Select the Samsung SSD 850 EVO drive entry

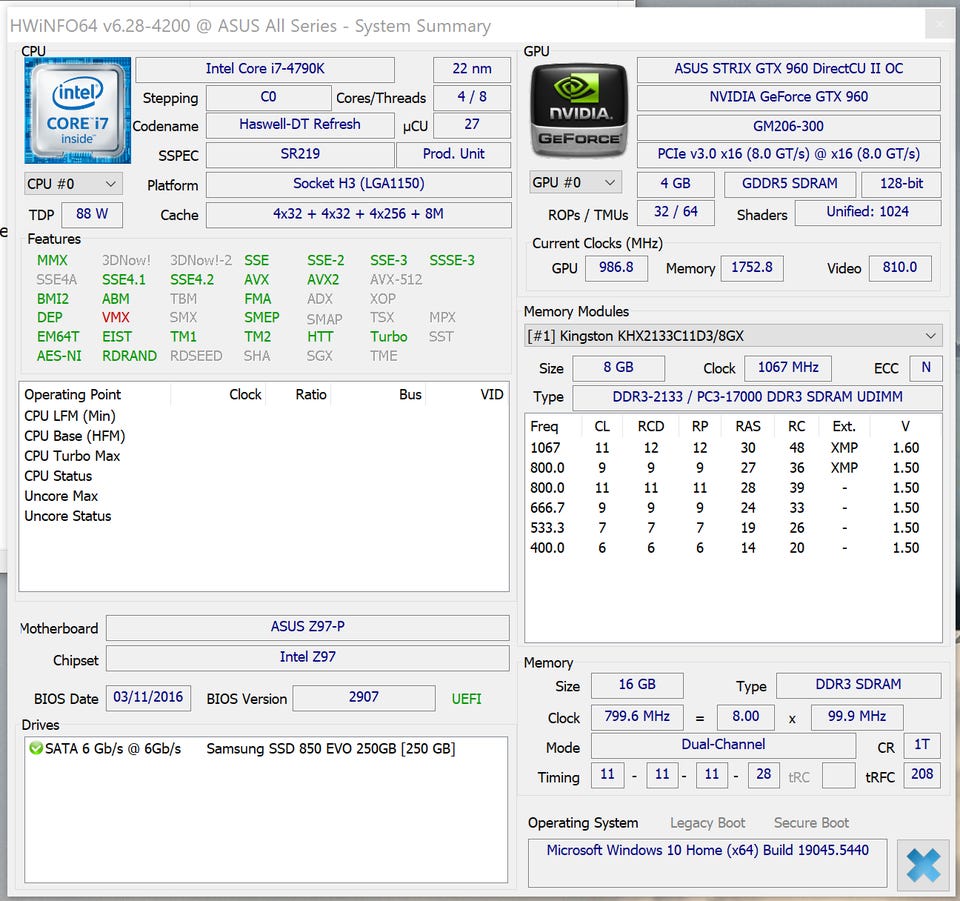[x=265, y=749]
